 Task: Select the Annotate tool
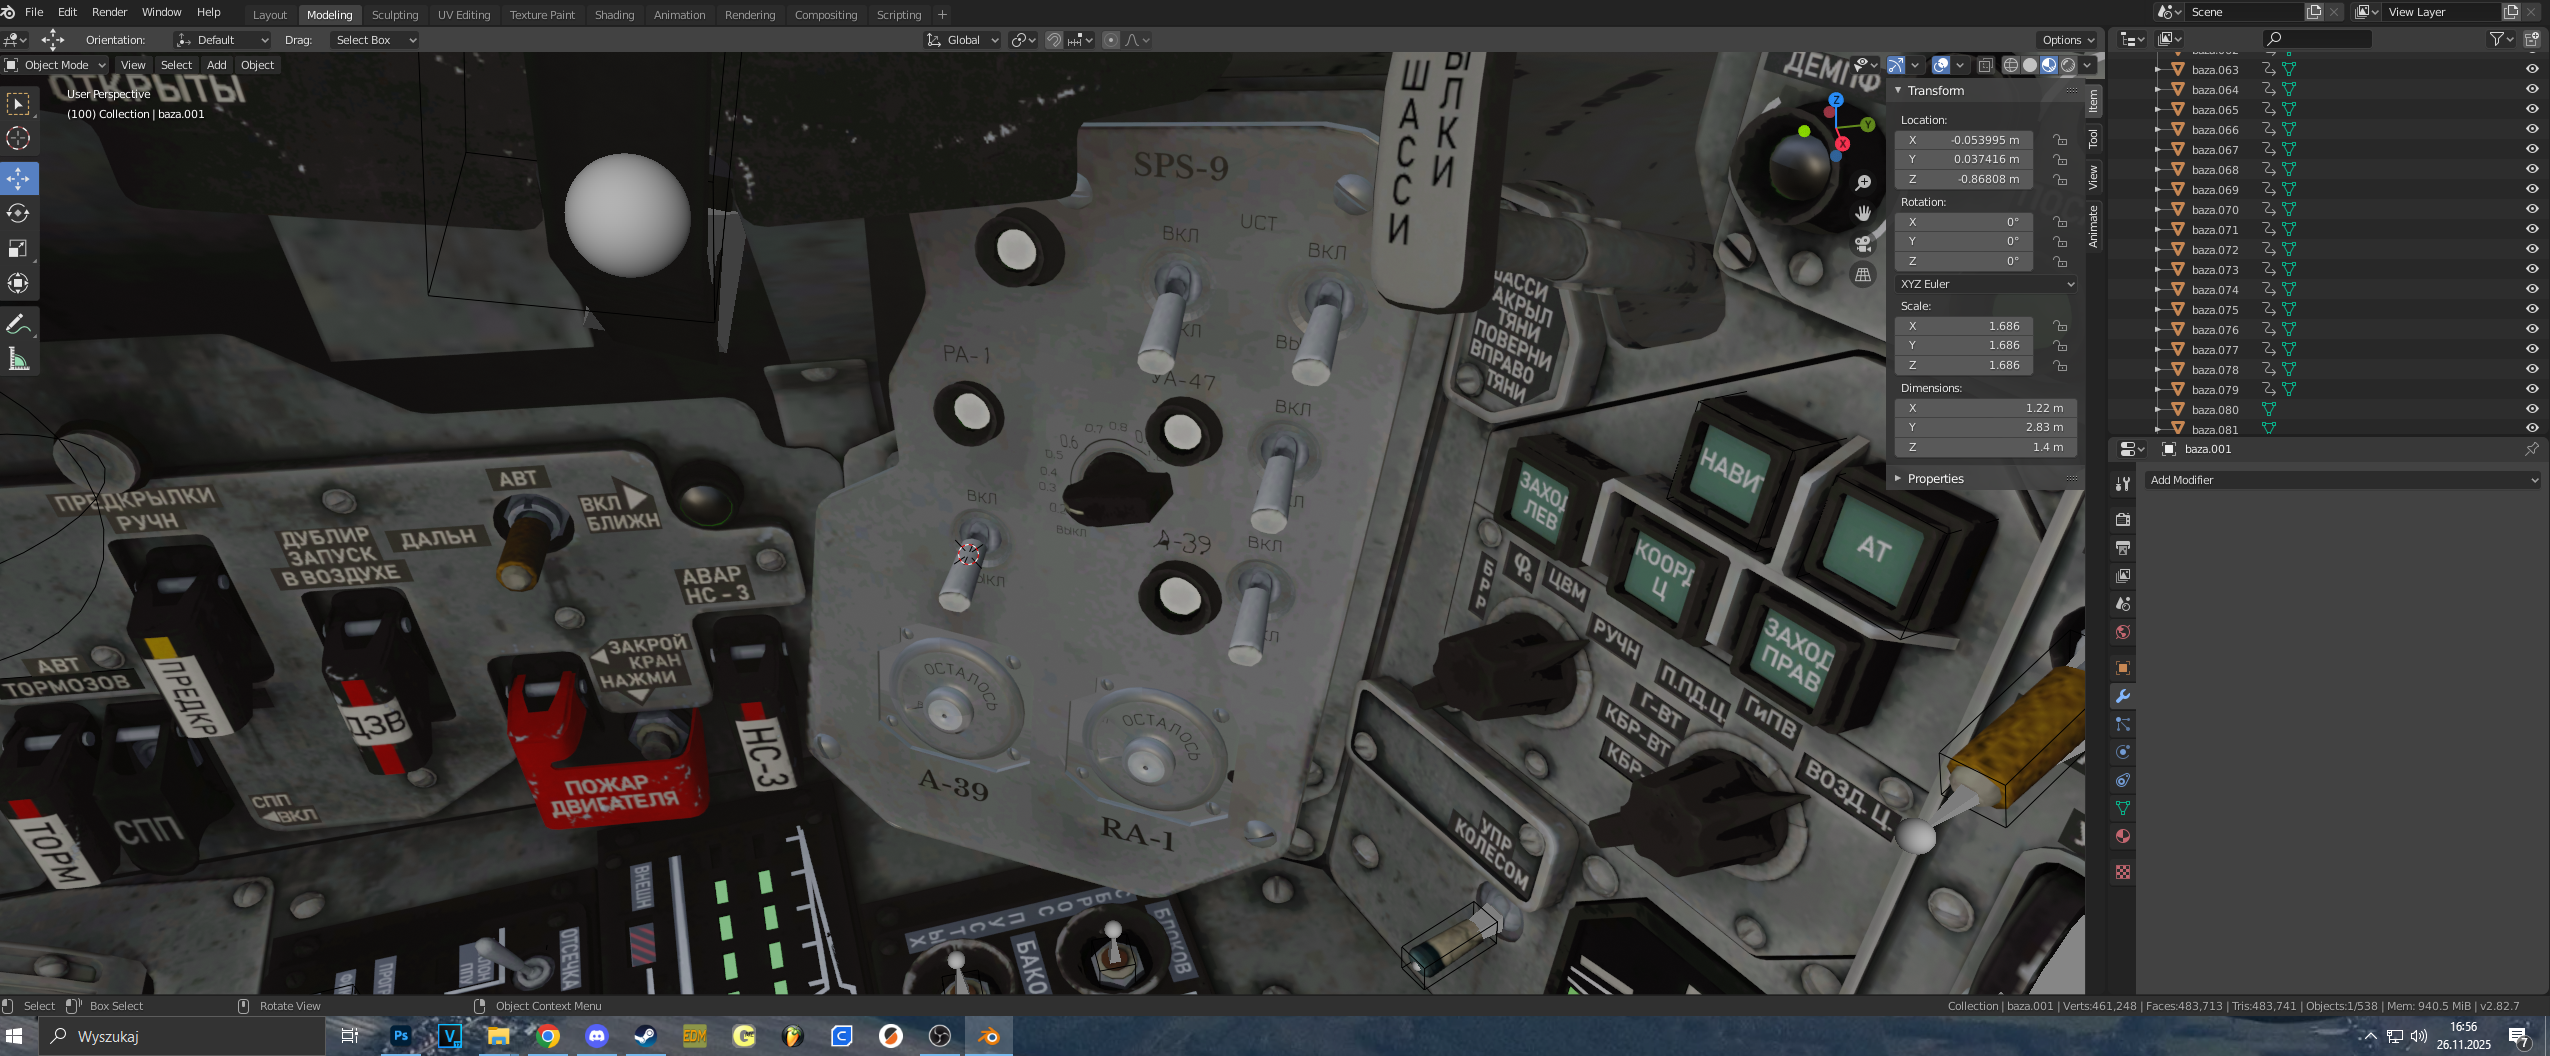(x=18, y=324)
